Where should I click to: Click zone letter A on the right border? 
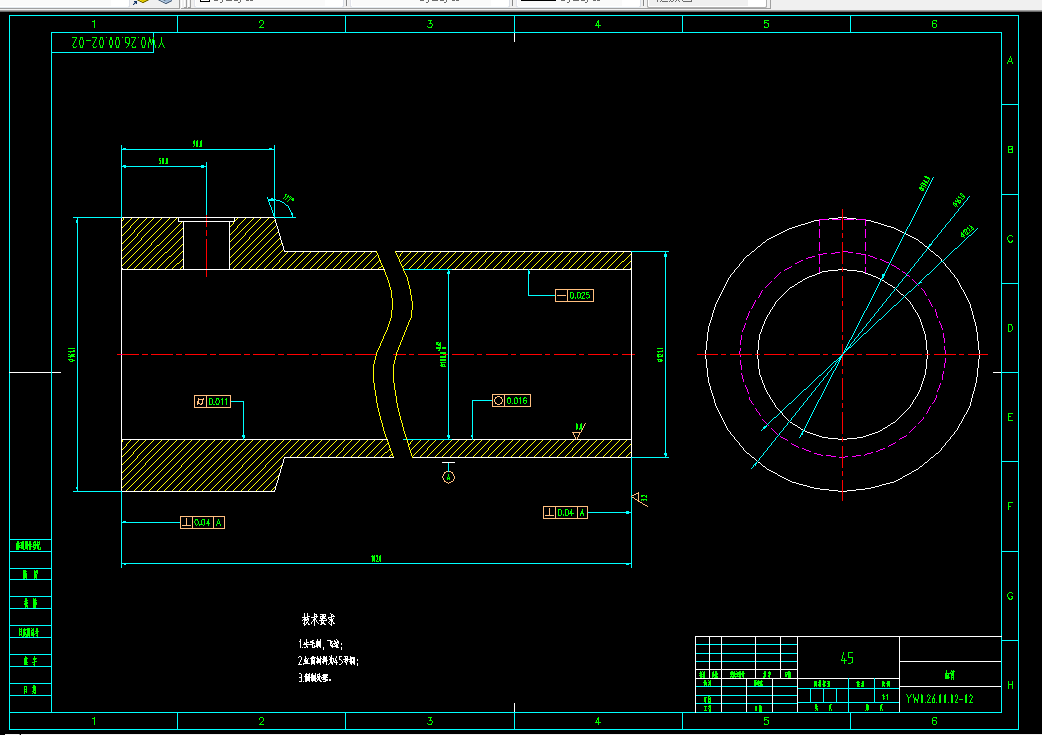point(1010,60)
